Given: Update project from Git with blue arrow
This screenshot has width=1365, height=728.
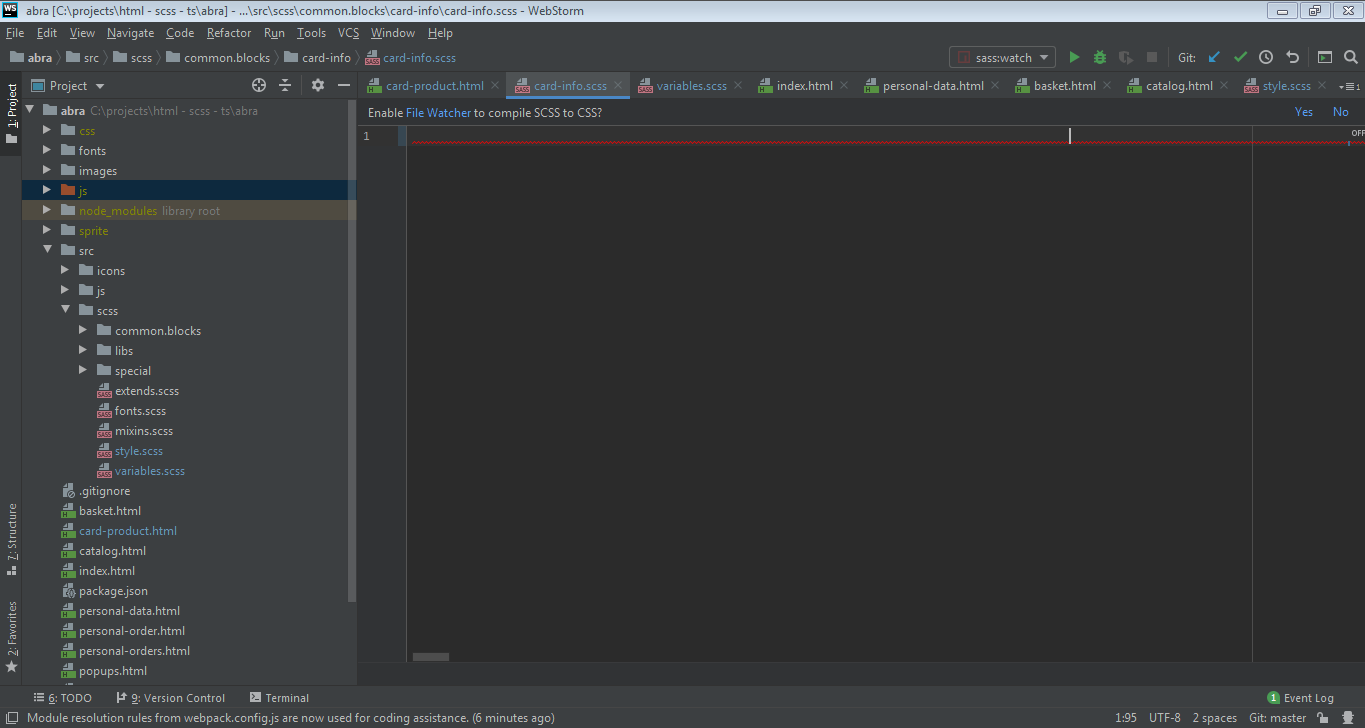Looking at the screenshot, I should pos(1214,58).
